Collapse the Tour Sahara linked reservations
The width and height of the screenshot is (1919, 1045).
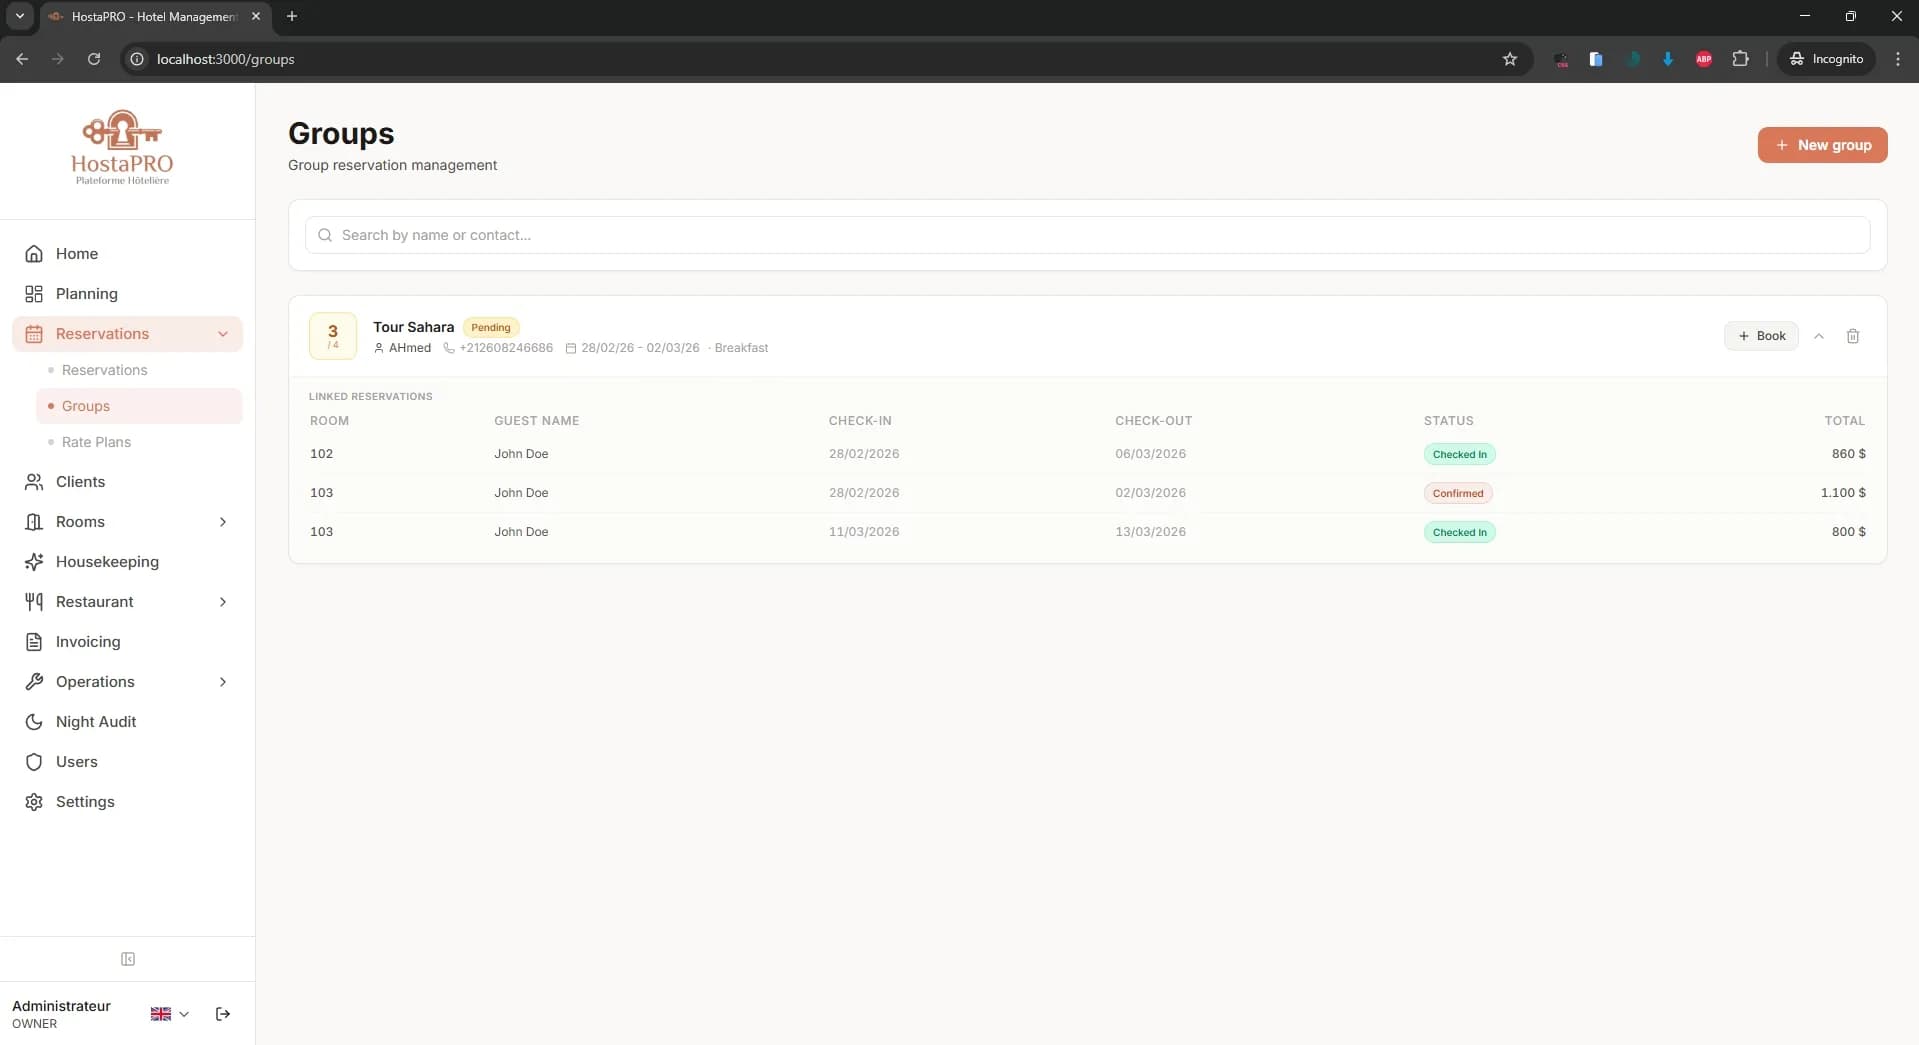1819,336
